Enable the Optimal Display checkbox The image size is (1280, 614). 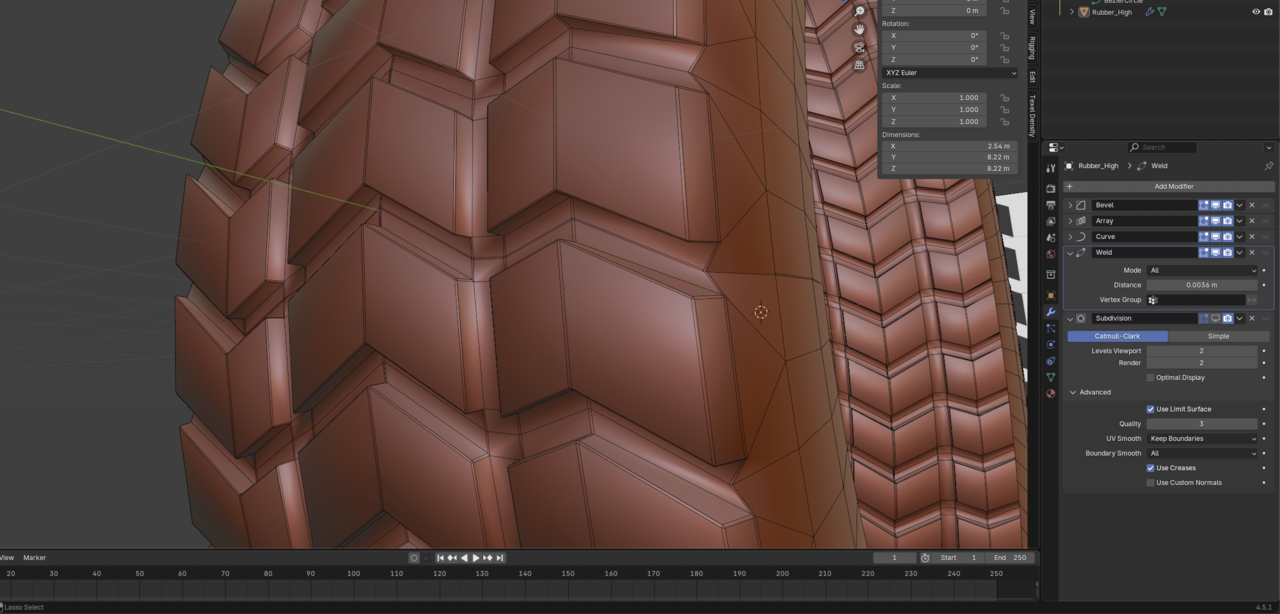click(1150, 378)
